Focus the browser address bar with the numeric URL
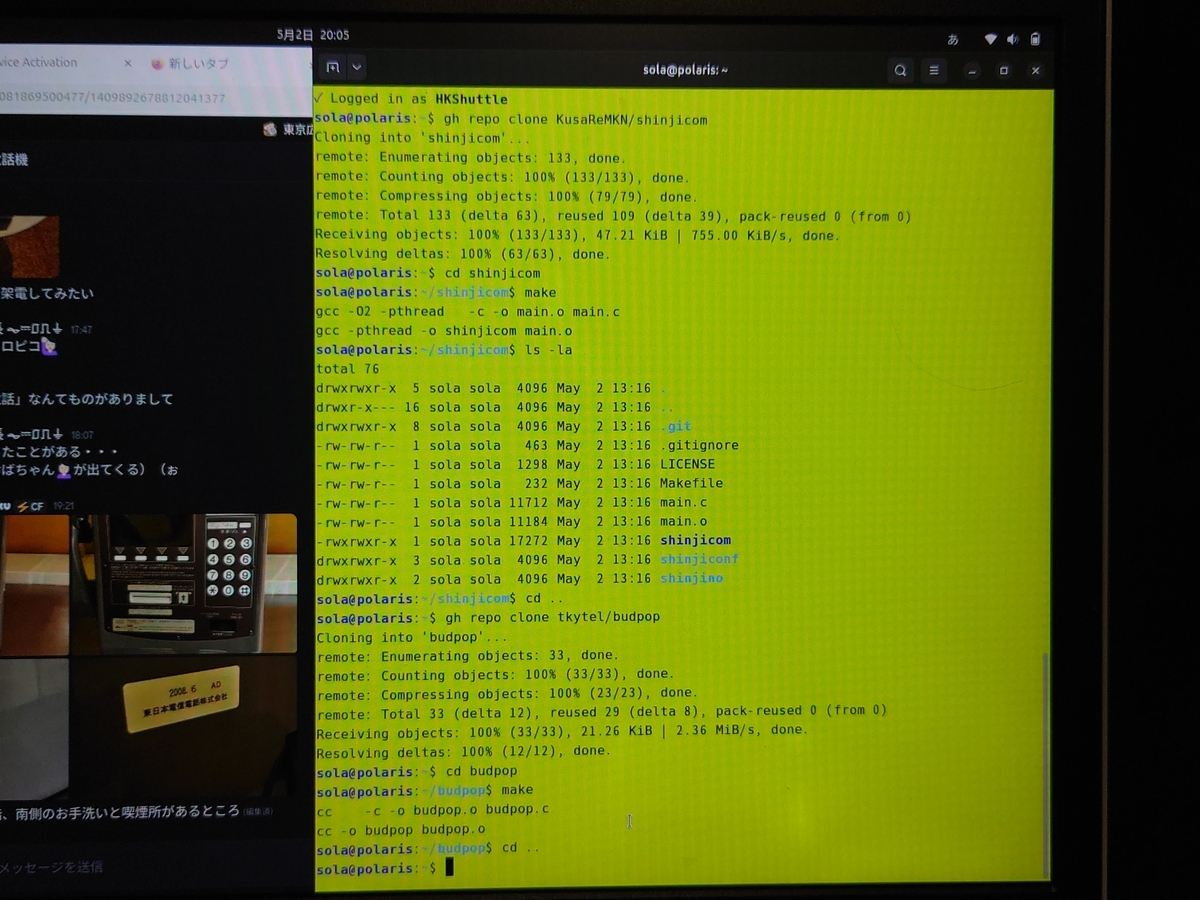 tap(113, 98)
